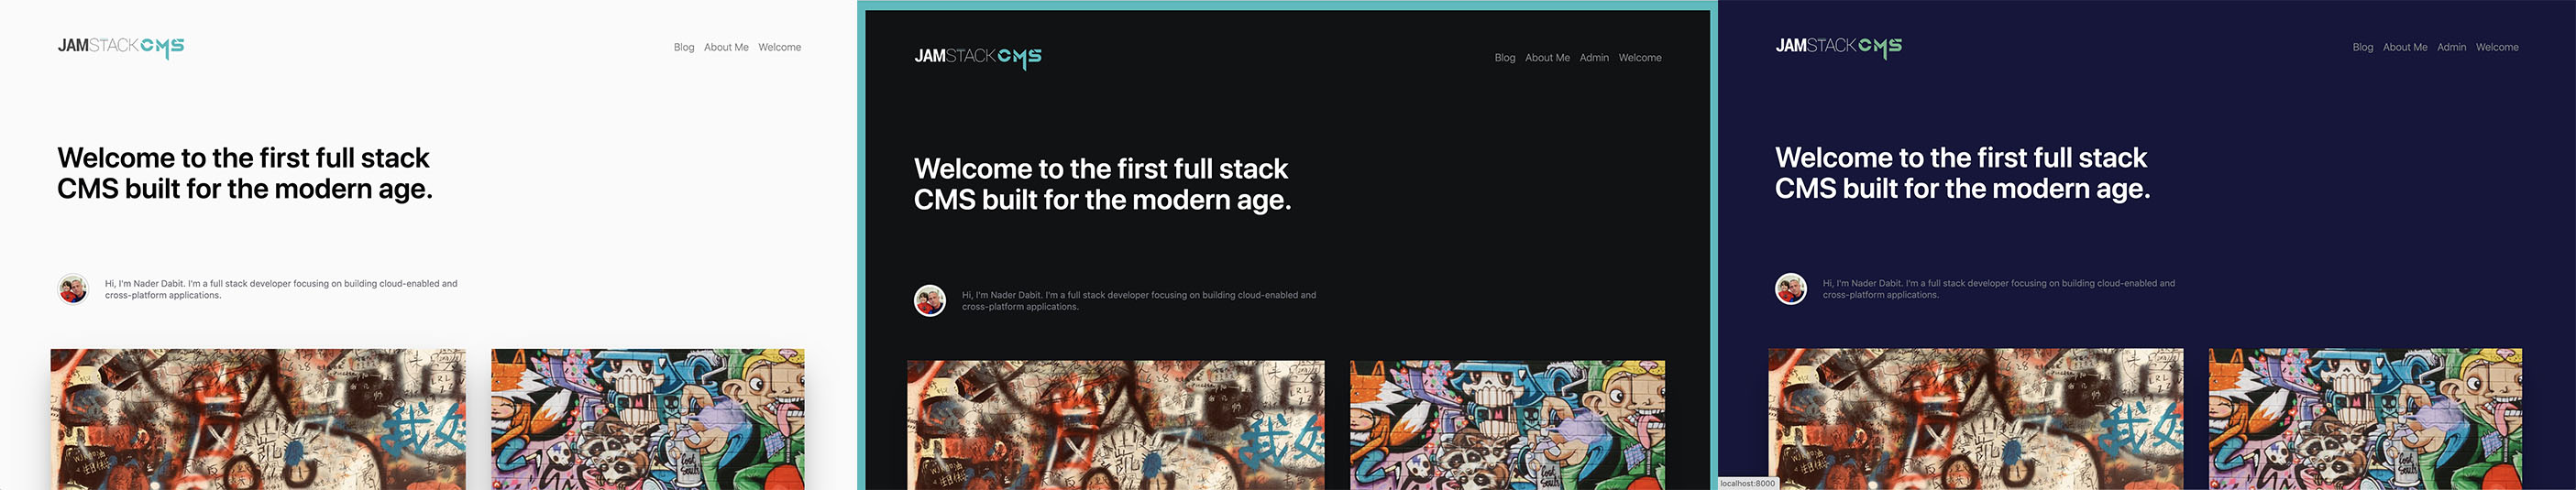This screenshot has height=490, width=2576.
Task: Open the Admin link on the black theme page
Action: [1594, 58]
